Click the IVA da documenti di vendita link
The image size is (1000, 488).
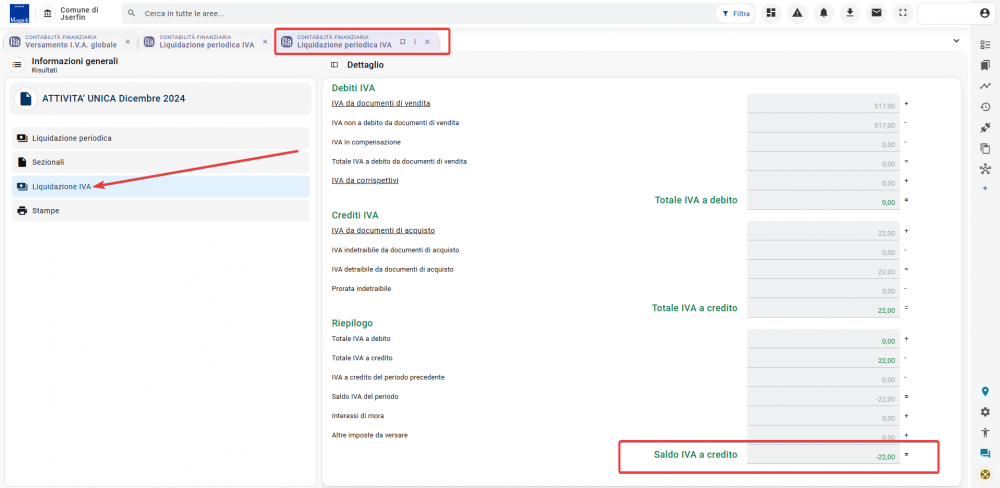pyautogui.click(x=381, y=103)
